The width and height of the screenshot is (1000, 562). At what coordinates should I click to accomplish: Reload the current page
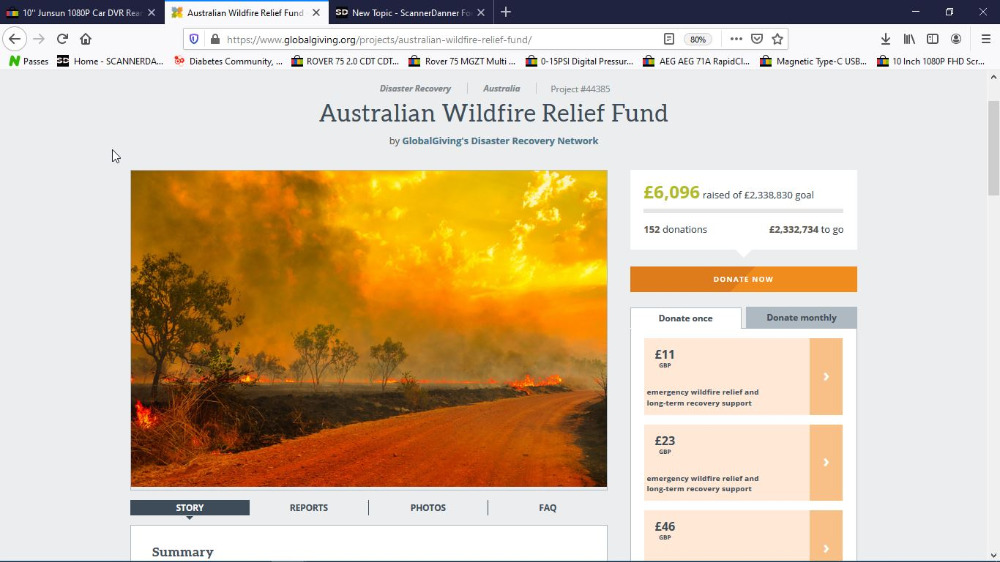tap(62, 39)
